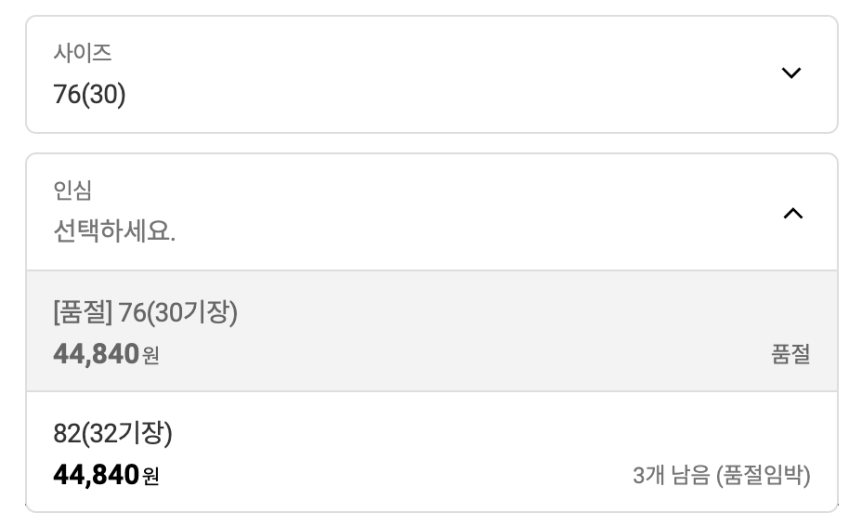849x526 pixels.
Task: Click the selected size value 76(30)
Action: pos(88,99)
